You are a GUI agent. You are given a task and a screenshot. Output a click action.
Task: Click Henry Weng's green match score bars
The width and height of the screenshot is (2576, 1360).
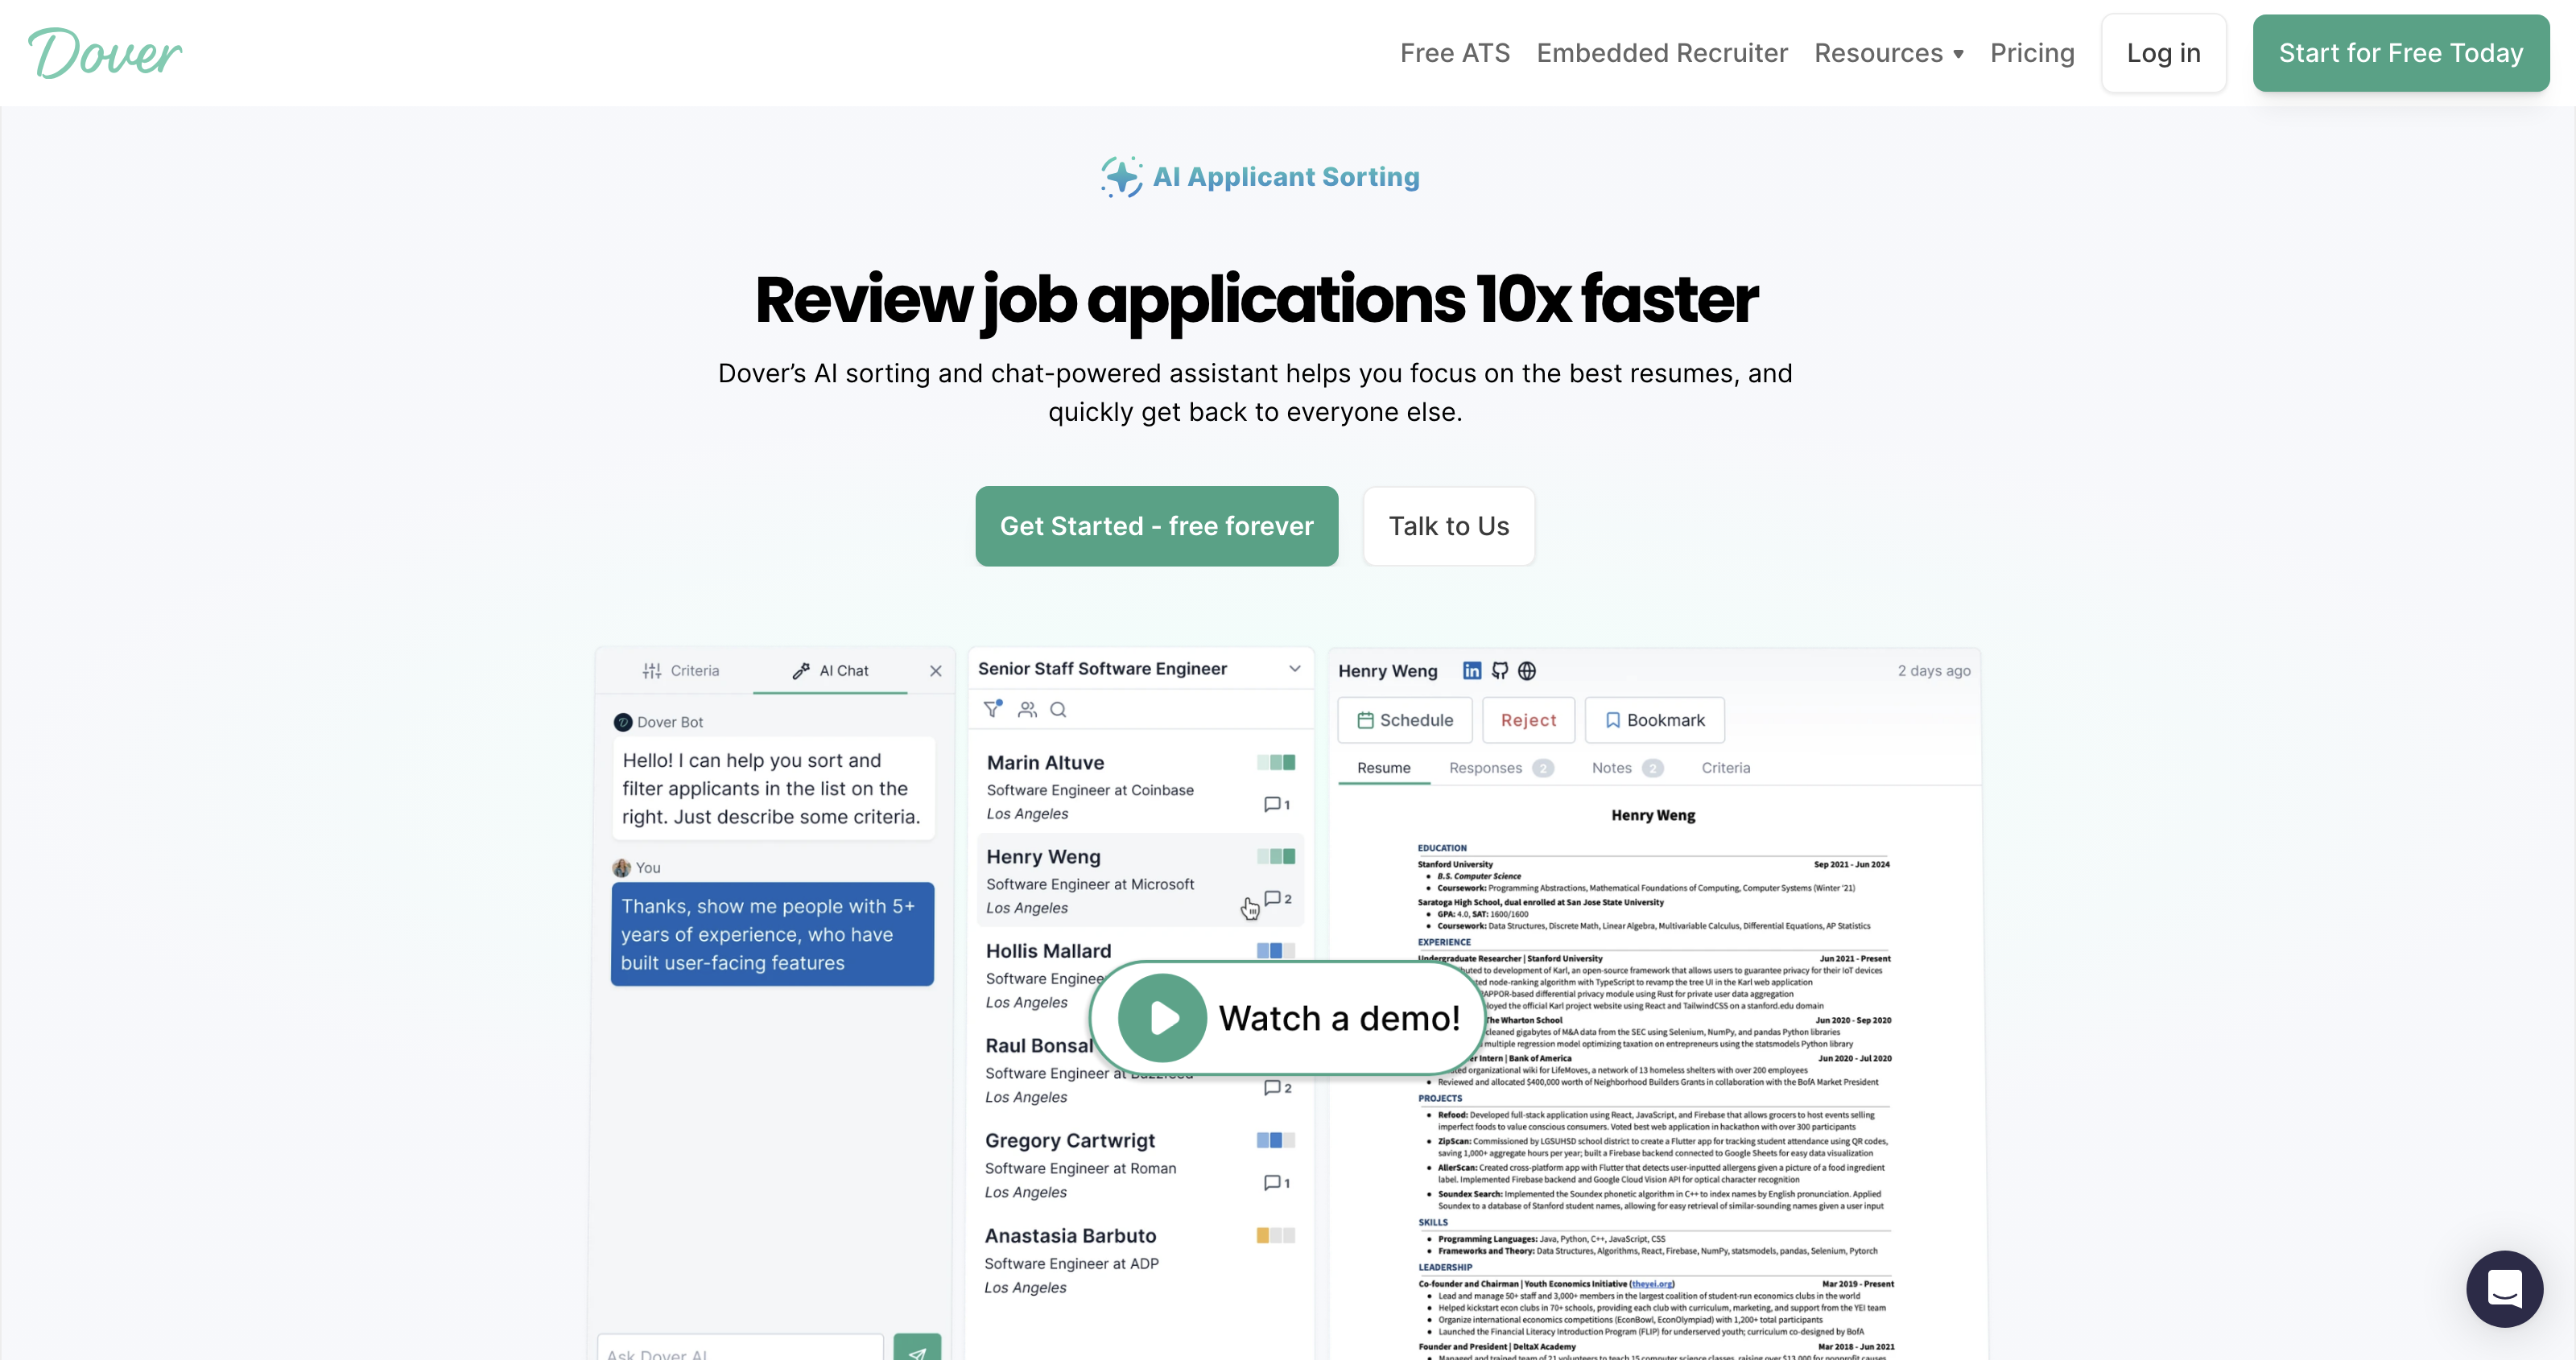1276,856
